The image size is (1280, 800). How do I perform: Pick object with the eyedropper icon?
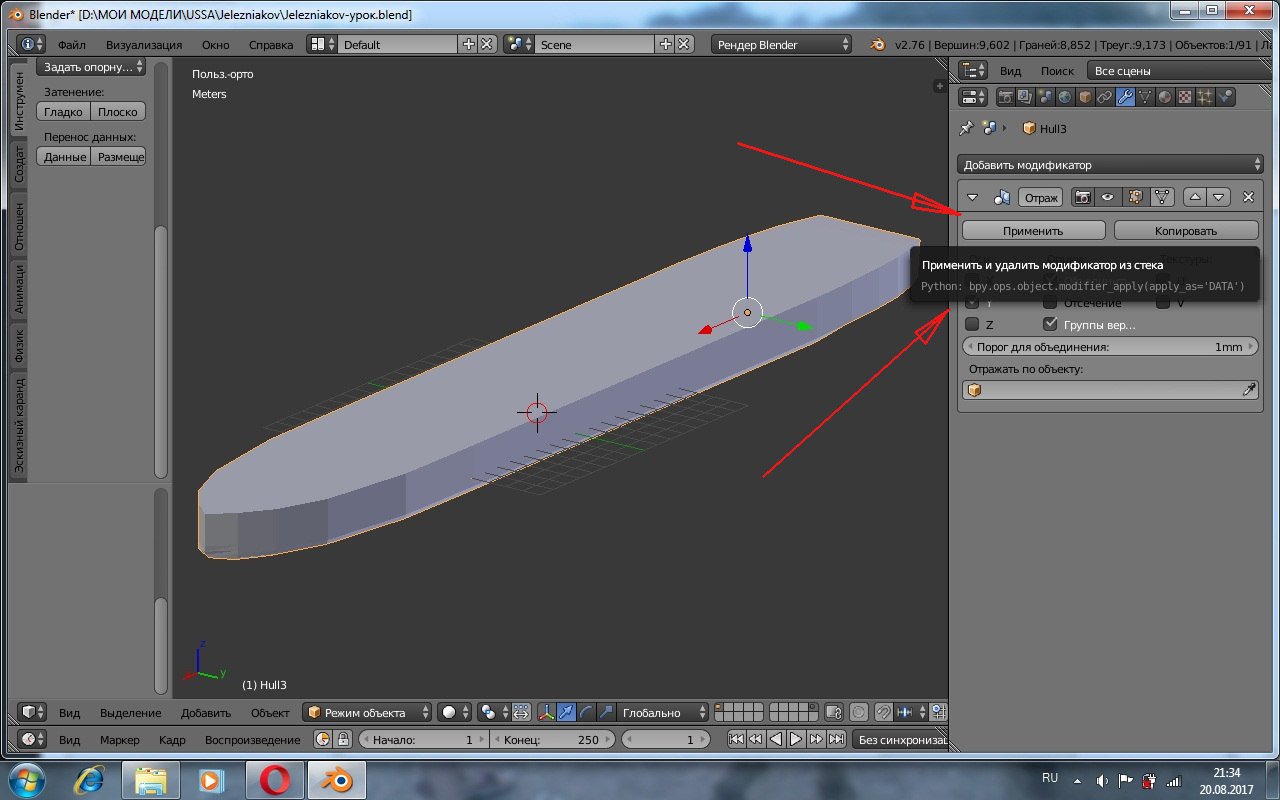pos(1249,390)
